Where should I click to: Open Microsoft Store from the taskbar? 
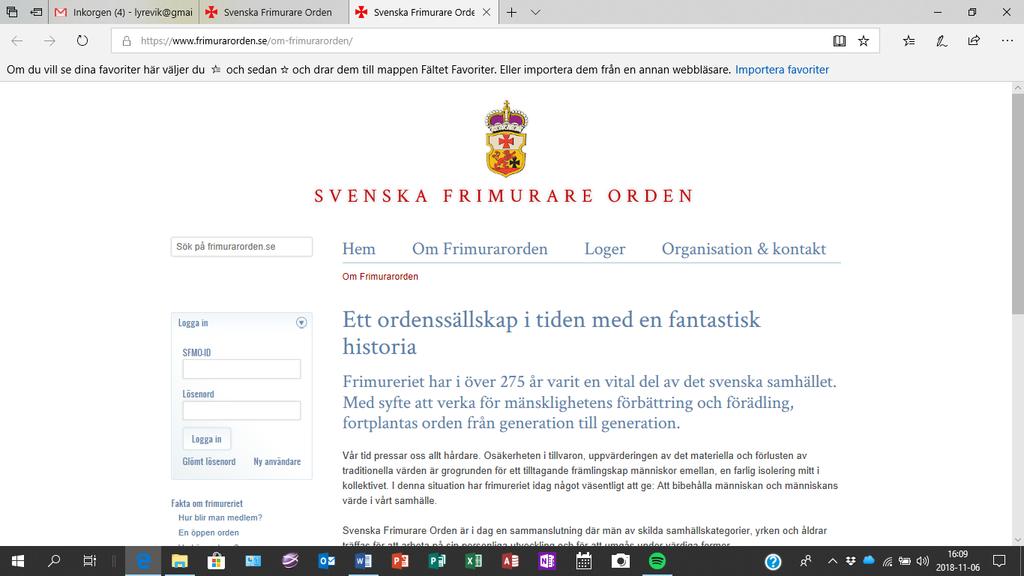[x=216, y=561]
